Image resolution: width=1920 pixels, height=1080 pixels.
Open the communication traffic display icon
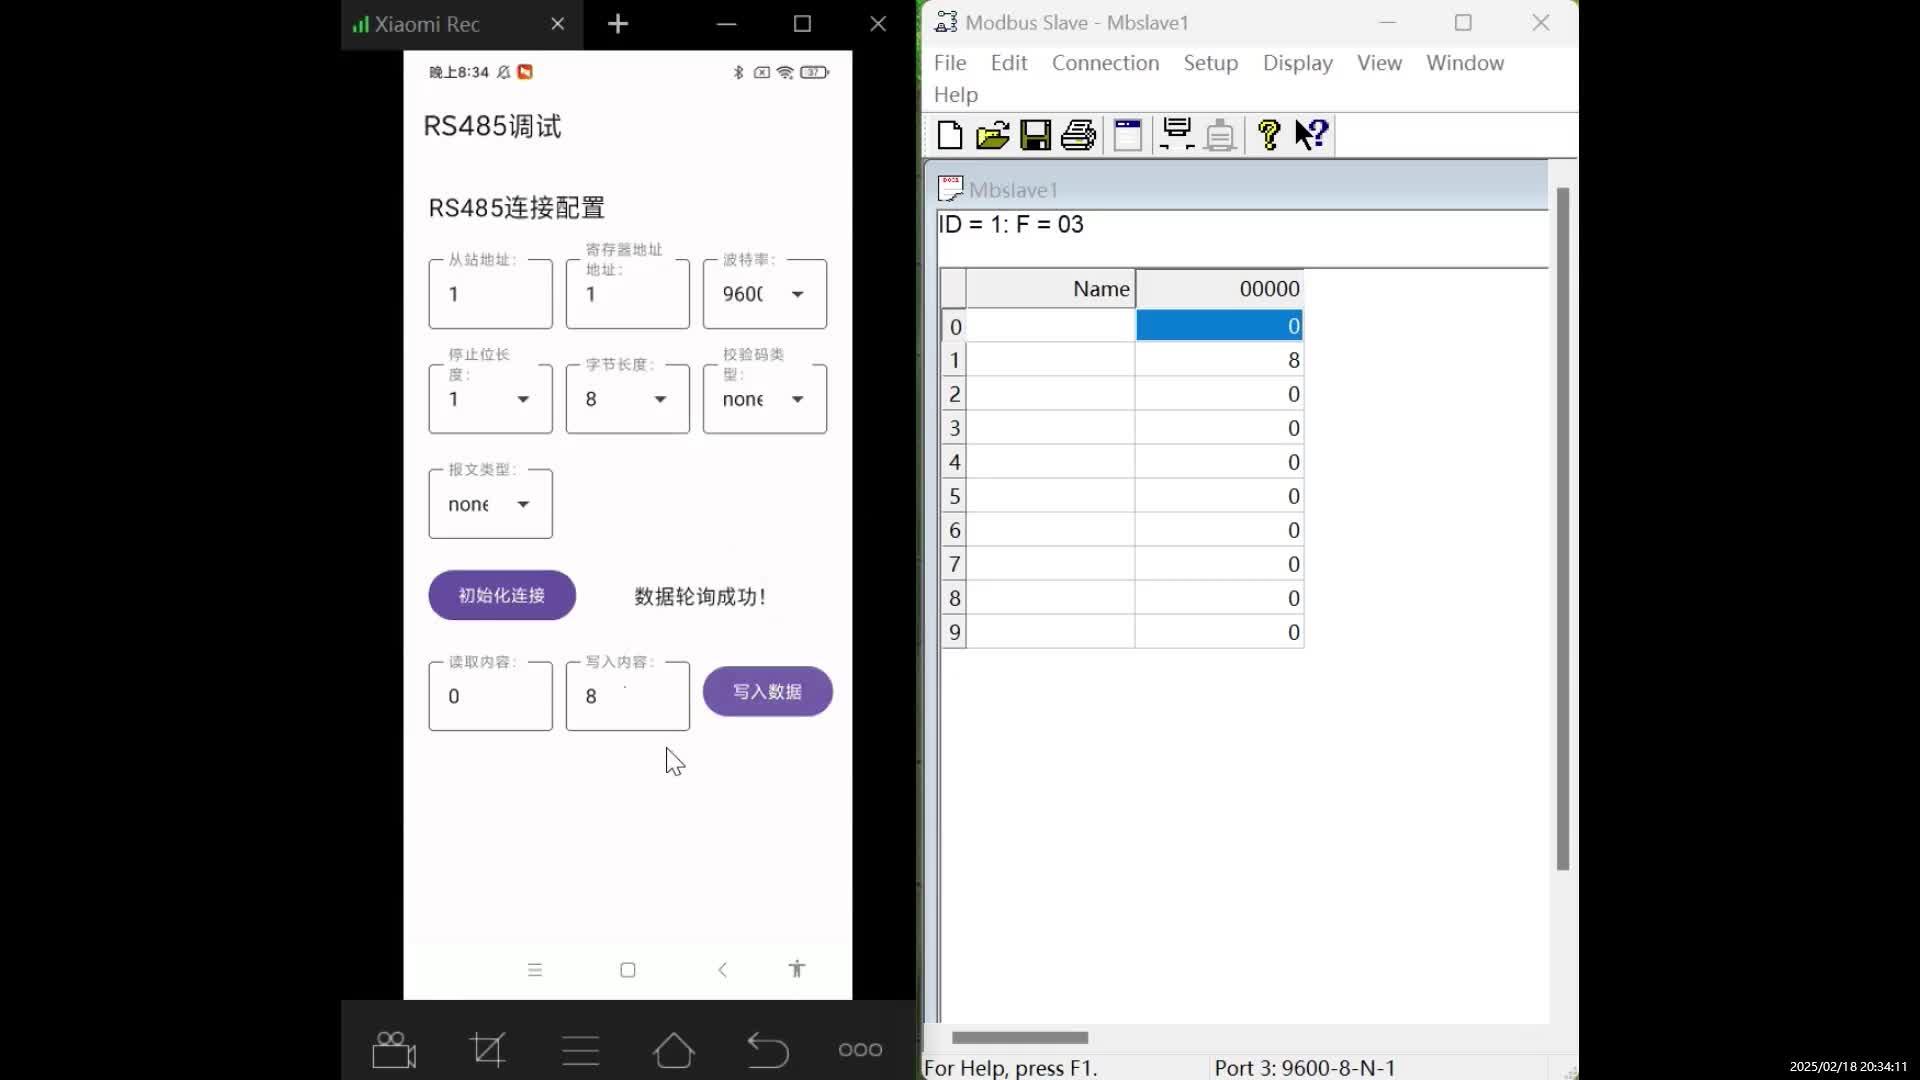coord(1177,134)
